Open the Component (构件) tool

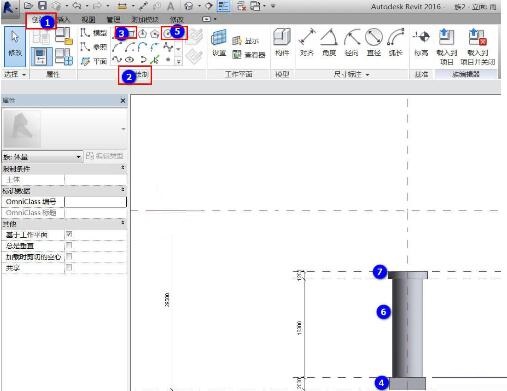[x=282, y=42]
